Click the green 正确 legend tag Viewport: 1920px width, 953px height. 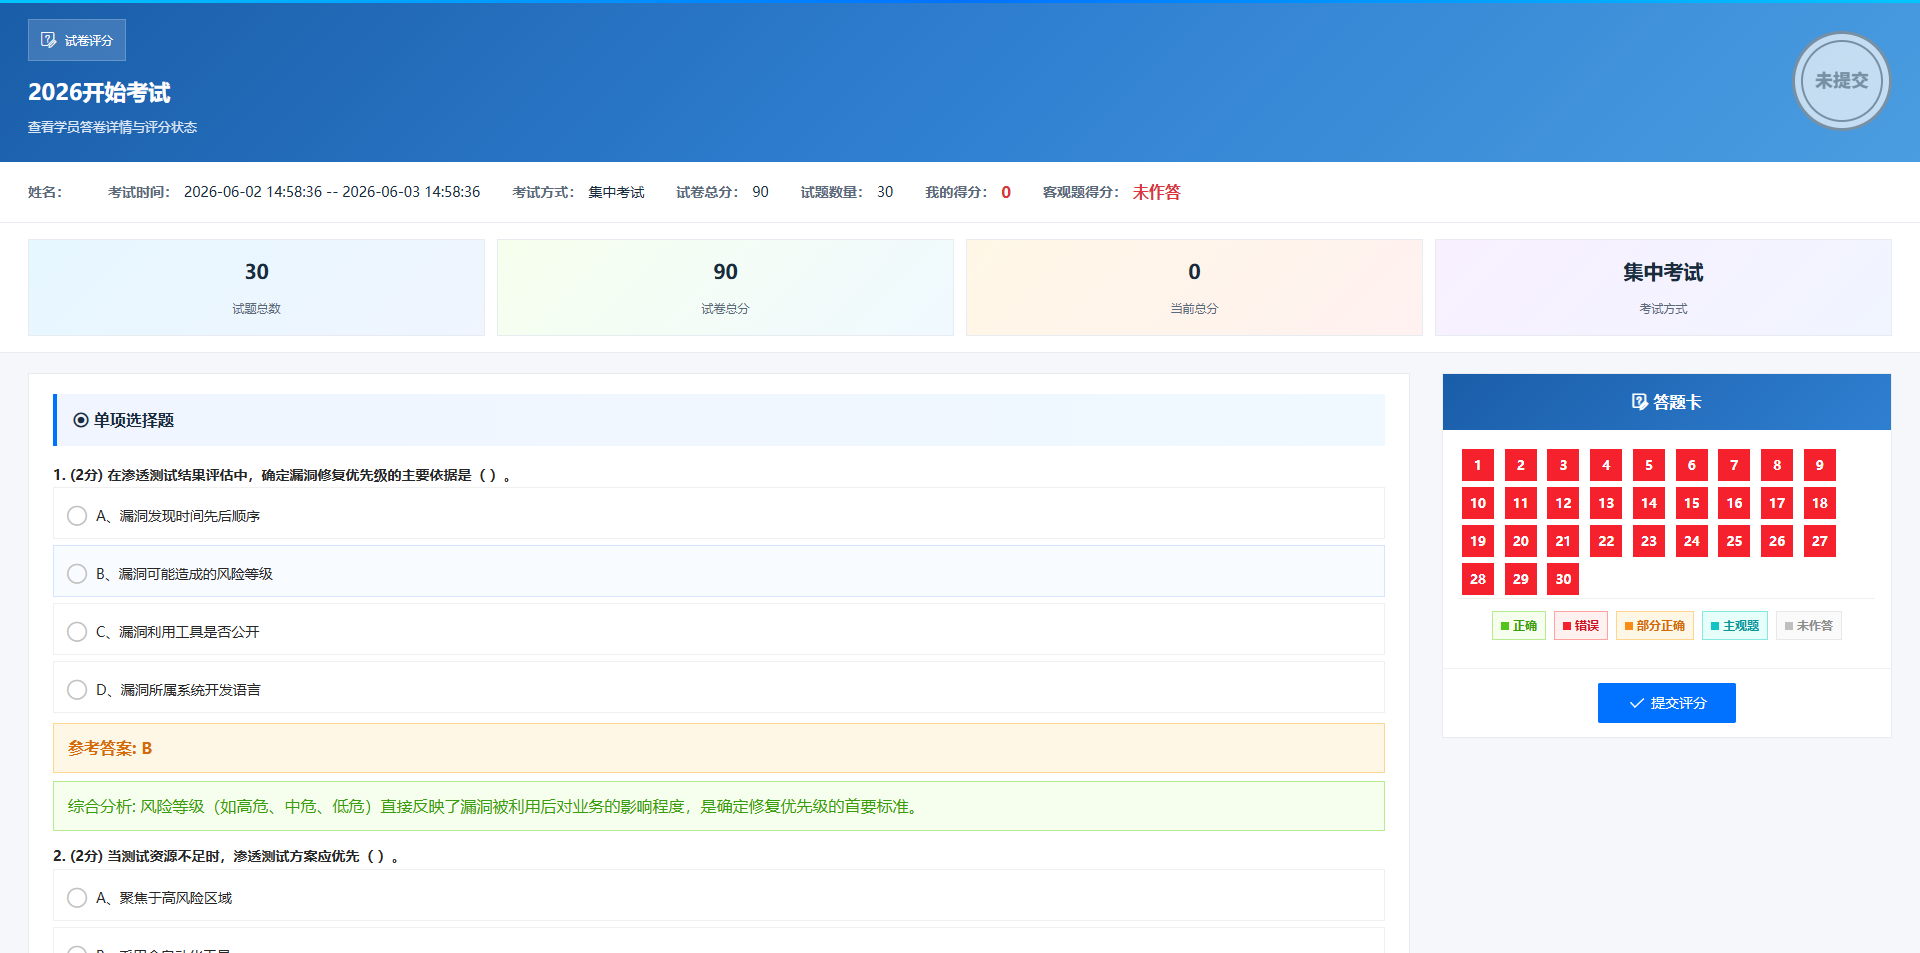tap(1519, 626)
